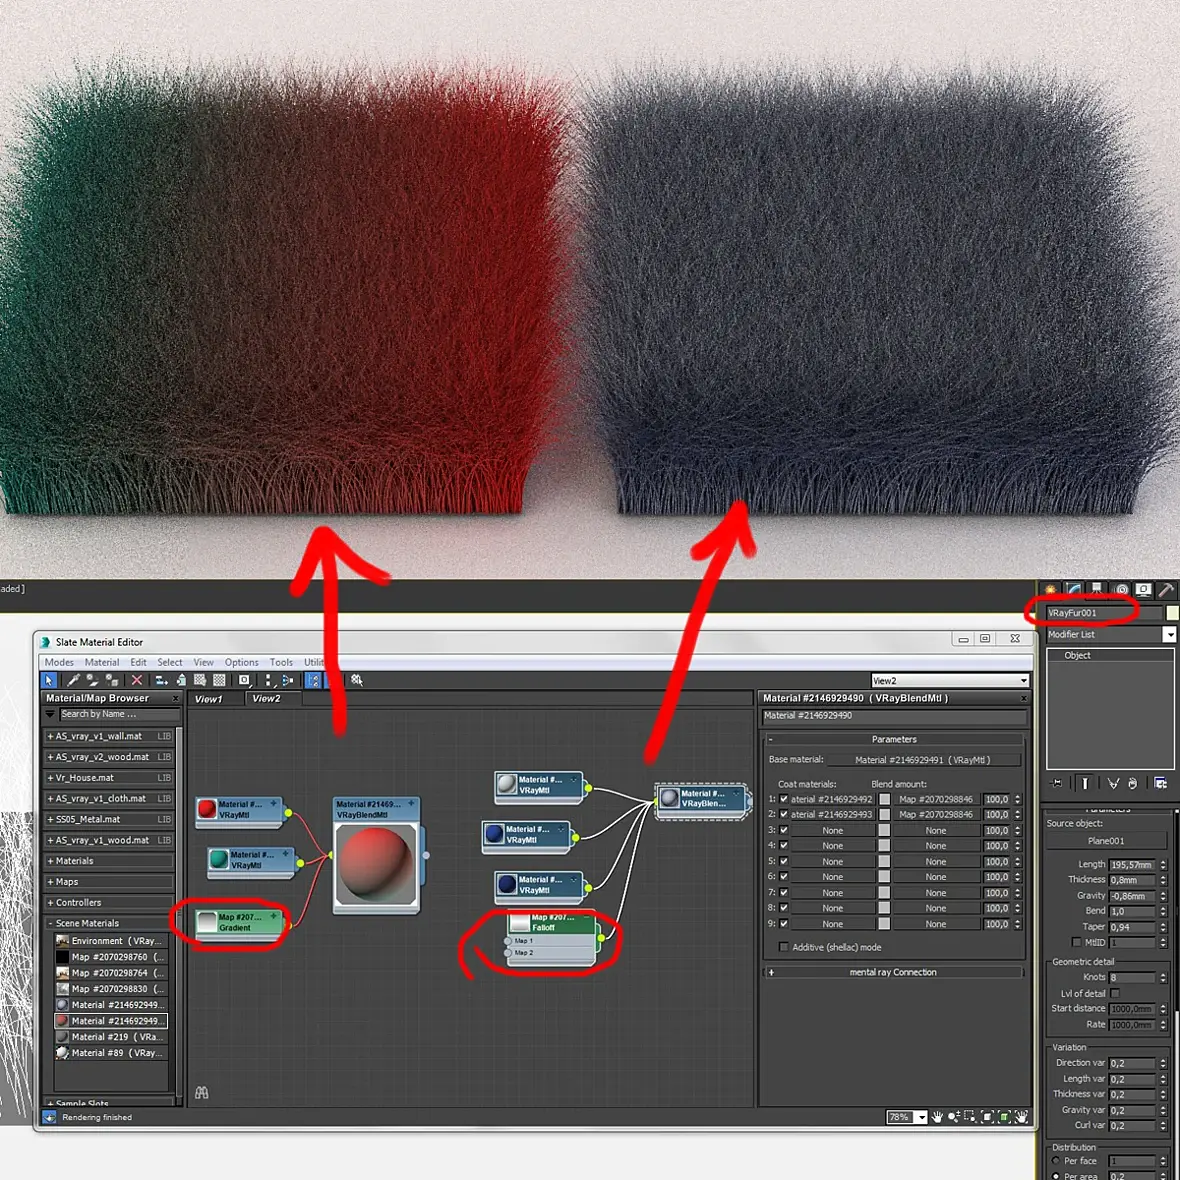Toggle coat material 9 checkbox
Screen dimensions: 1180x1180
pyautogui.click(x=784, y=923)
